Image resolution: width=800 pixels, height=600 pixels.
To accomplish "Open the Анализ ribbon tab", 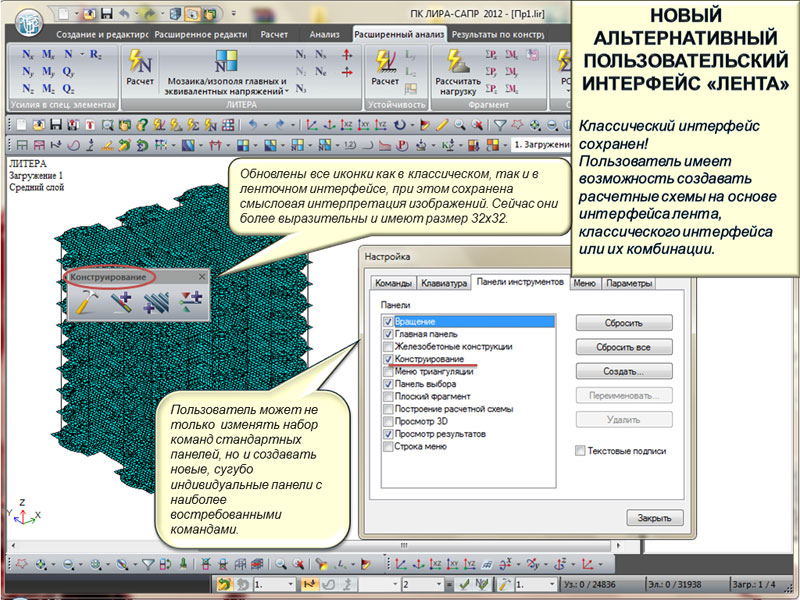I will click(x=325, y=34).
